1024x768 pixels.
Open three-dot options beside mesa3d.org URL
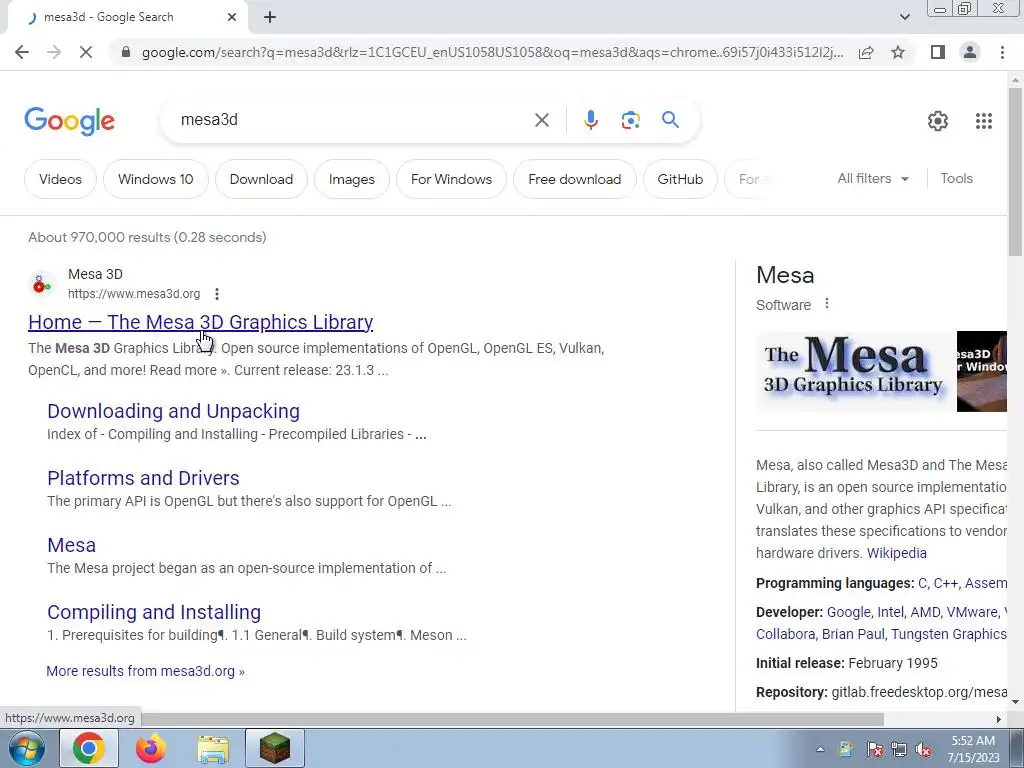pyautogui.click(x=217, y=294)
